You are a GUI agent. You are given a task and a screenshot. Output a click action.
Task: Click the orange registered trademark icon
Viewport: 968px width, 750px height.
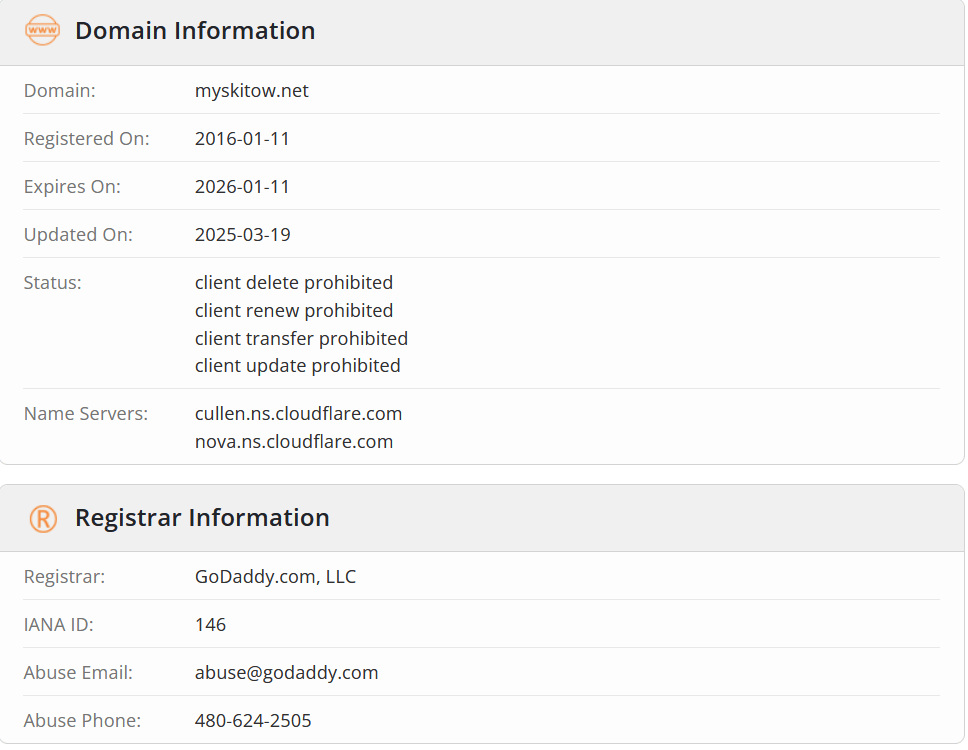click(x=43, y=518)
